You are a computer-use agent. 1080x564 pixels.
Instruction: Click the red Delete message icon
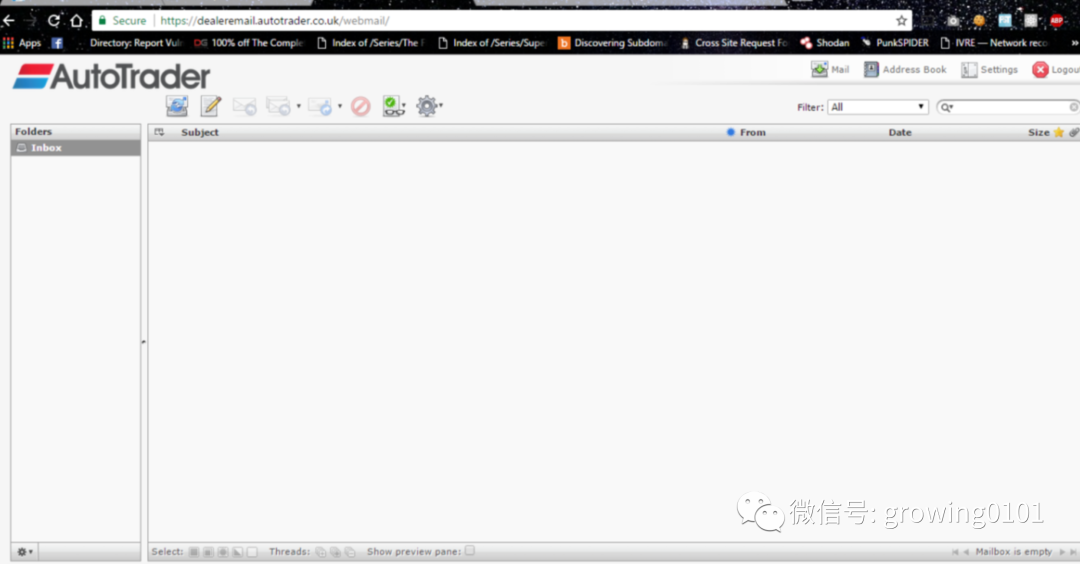(x=360, y=107)
